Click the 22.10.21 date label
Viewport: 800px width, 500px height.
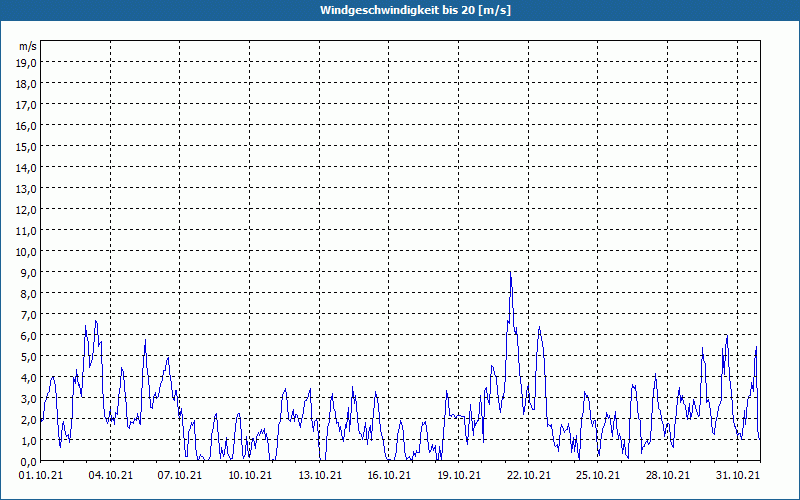pos(529,475)
